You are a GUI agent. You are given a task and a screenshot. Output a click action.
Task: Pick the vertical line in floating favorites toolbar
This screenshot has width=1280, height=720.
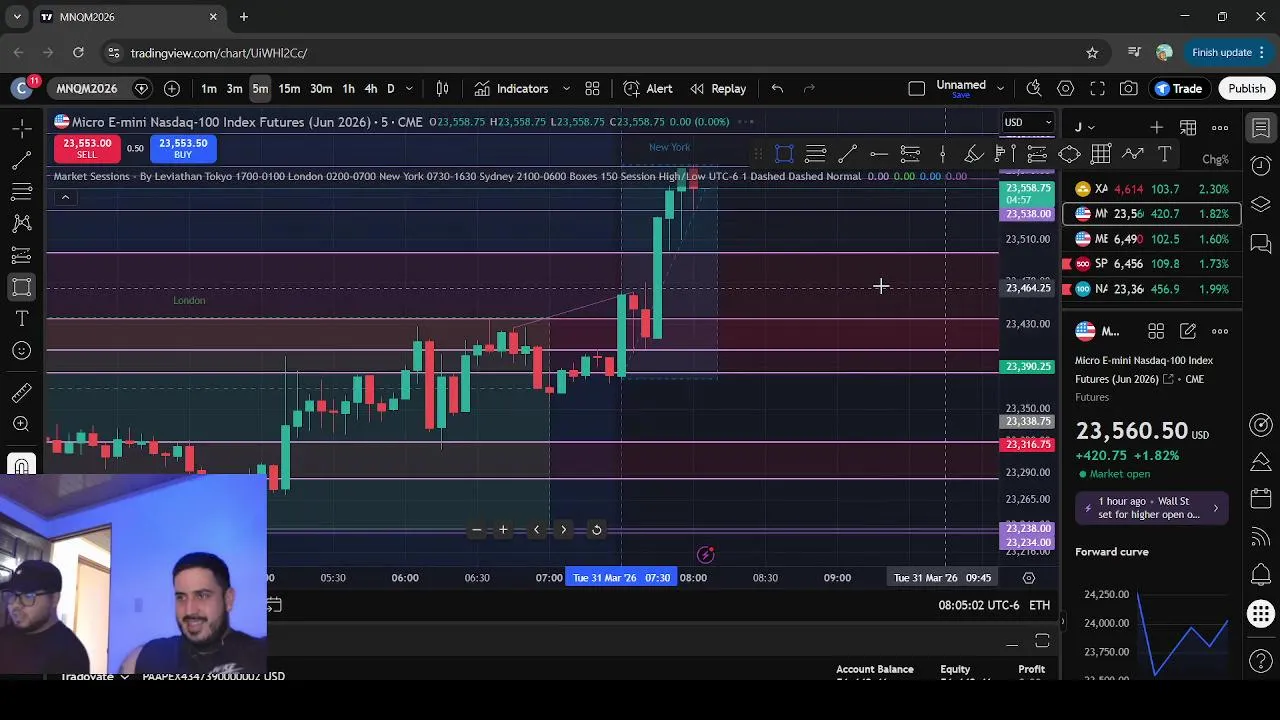[942, 154]
